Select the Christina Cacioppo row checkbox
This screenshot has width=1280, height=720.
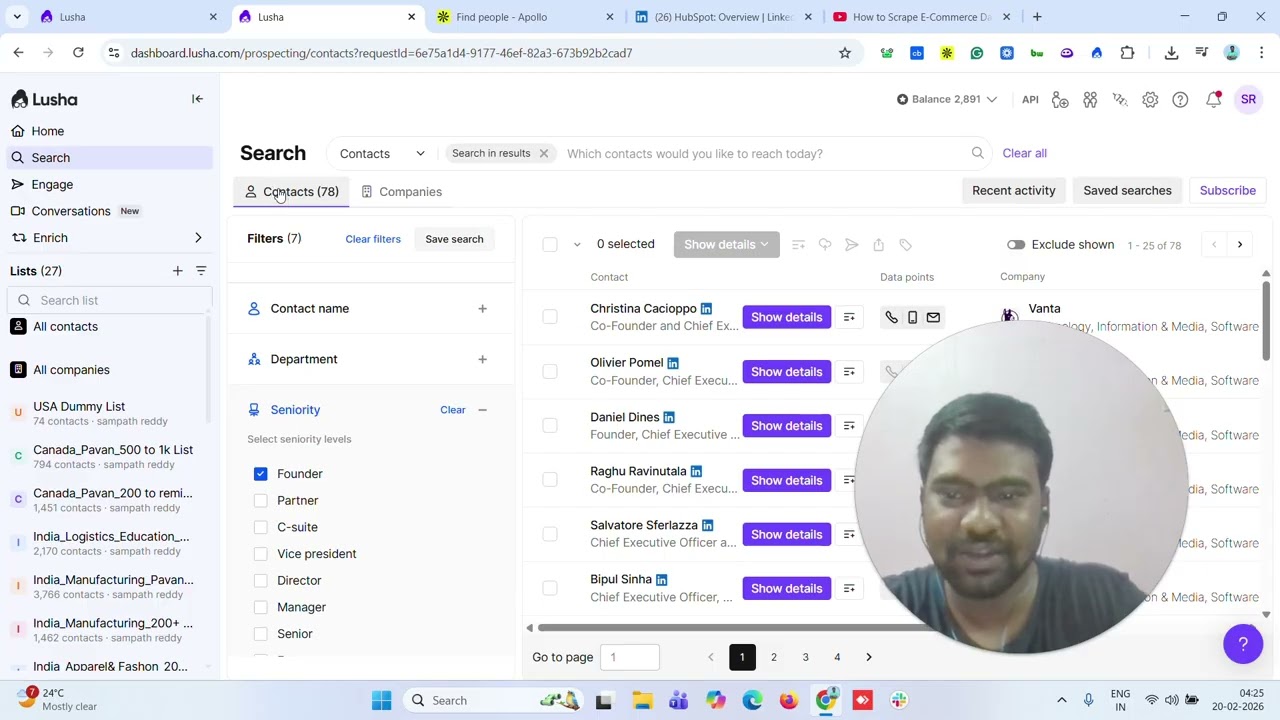[x=550, y=317]
